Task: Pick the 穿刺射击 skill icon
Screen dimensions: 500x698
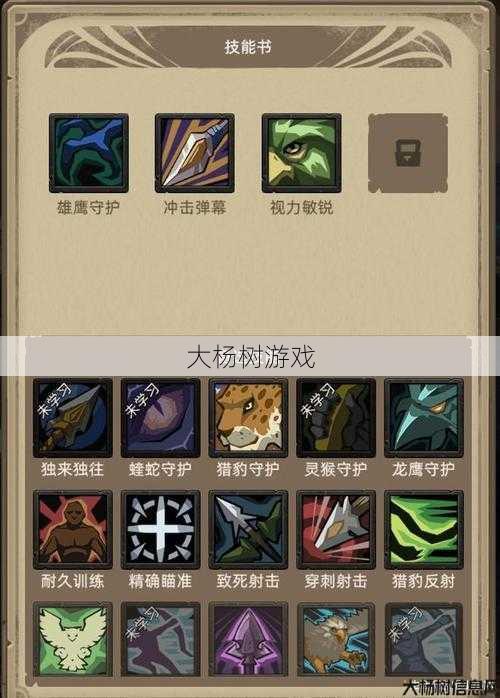Action: pyautogui.click(x=336, y=530)
